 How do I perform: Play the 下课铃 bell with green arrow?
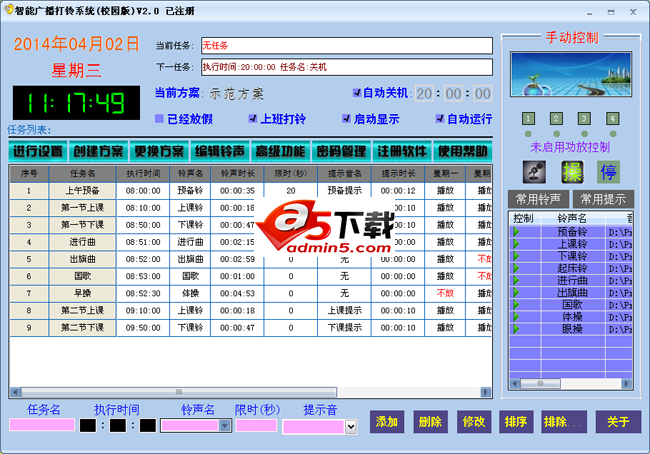tap(517, 256)
